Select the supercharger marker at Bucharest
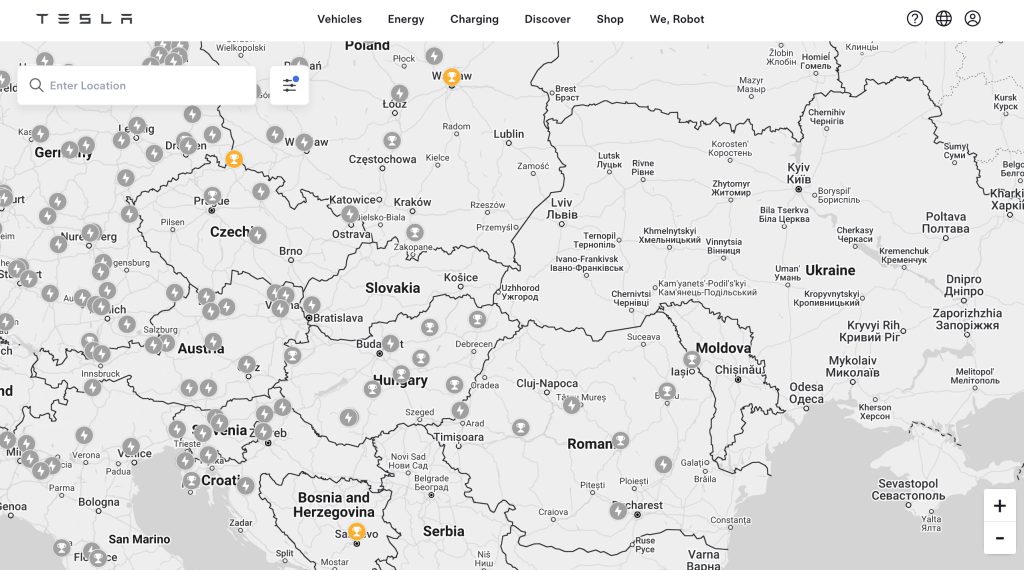Image resolution: width=1024 pixels, height=570 pixels. [618, 511]
